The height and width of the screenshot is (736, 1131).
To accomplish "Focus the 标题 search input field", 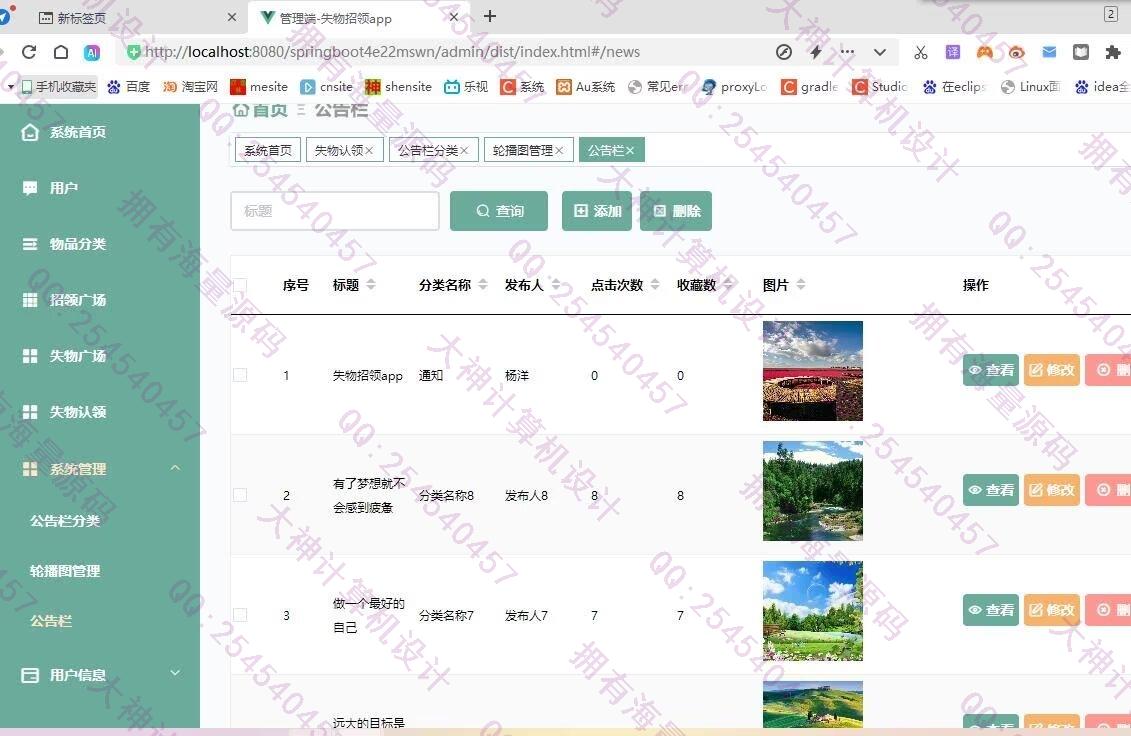I will point(335,211).
